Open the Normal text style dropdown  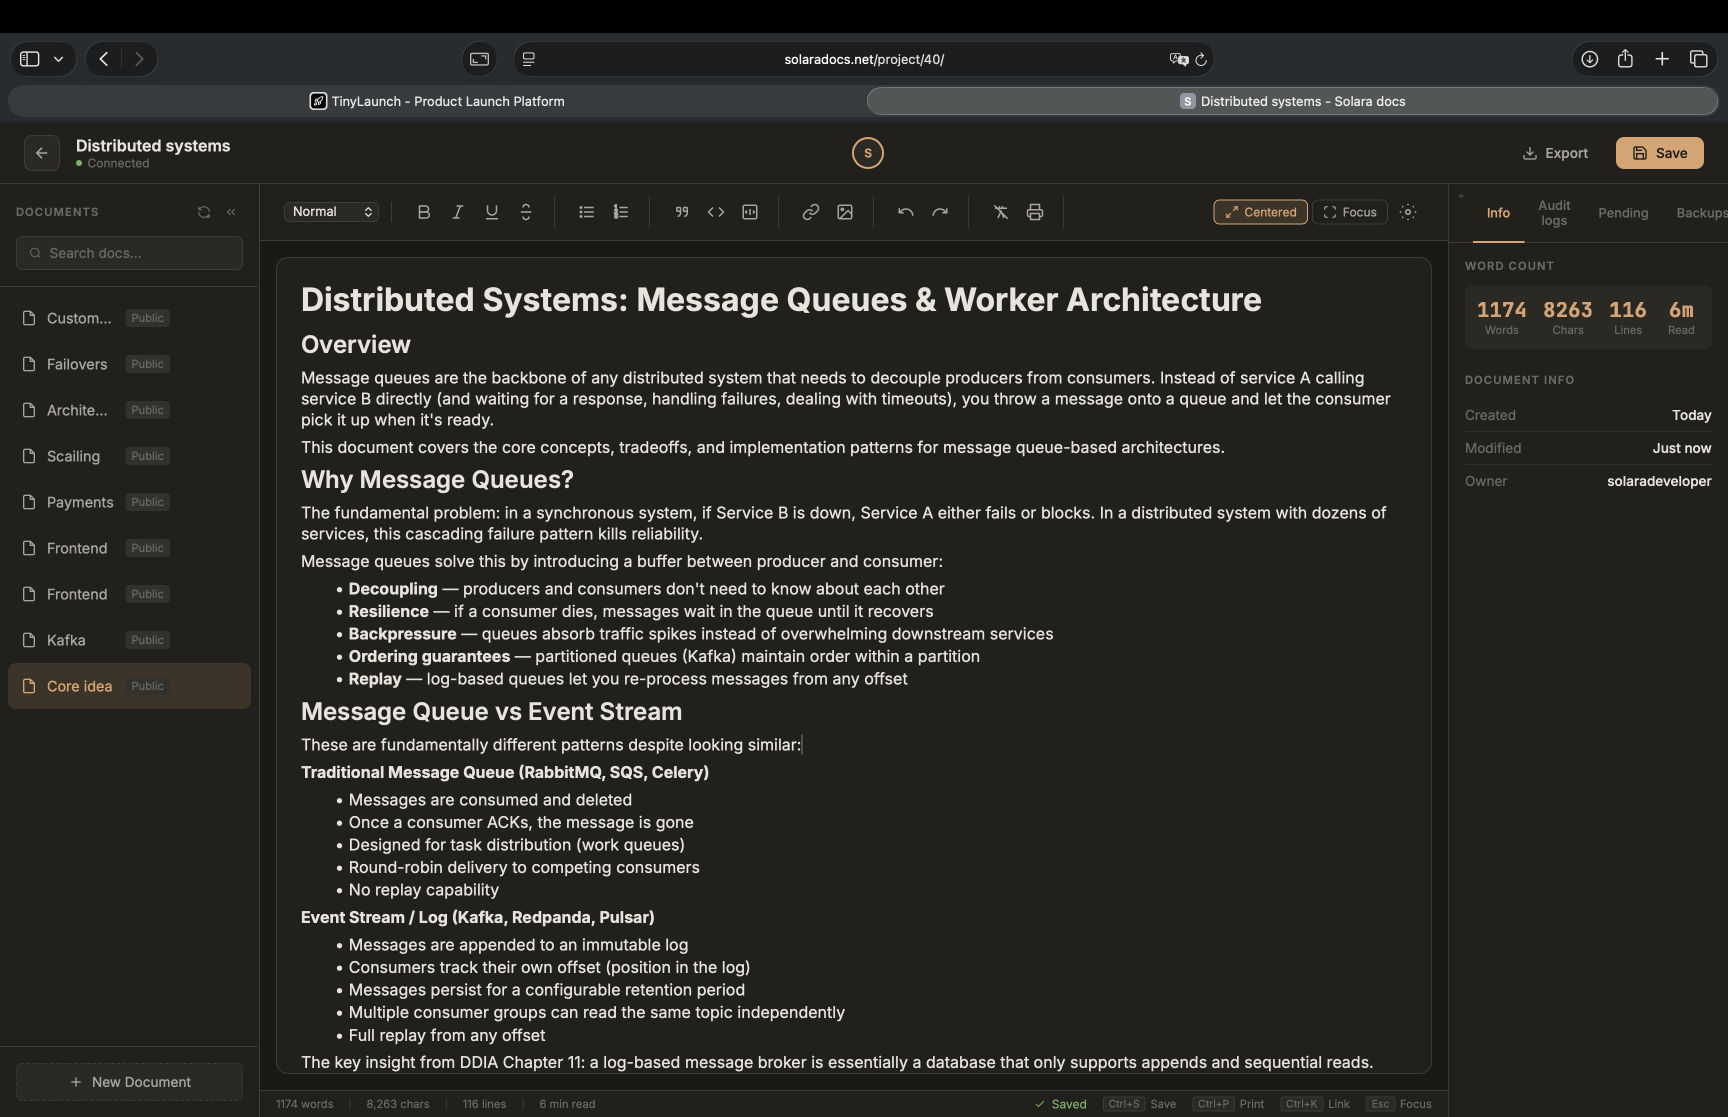[x=332, y=212]
